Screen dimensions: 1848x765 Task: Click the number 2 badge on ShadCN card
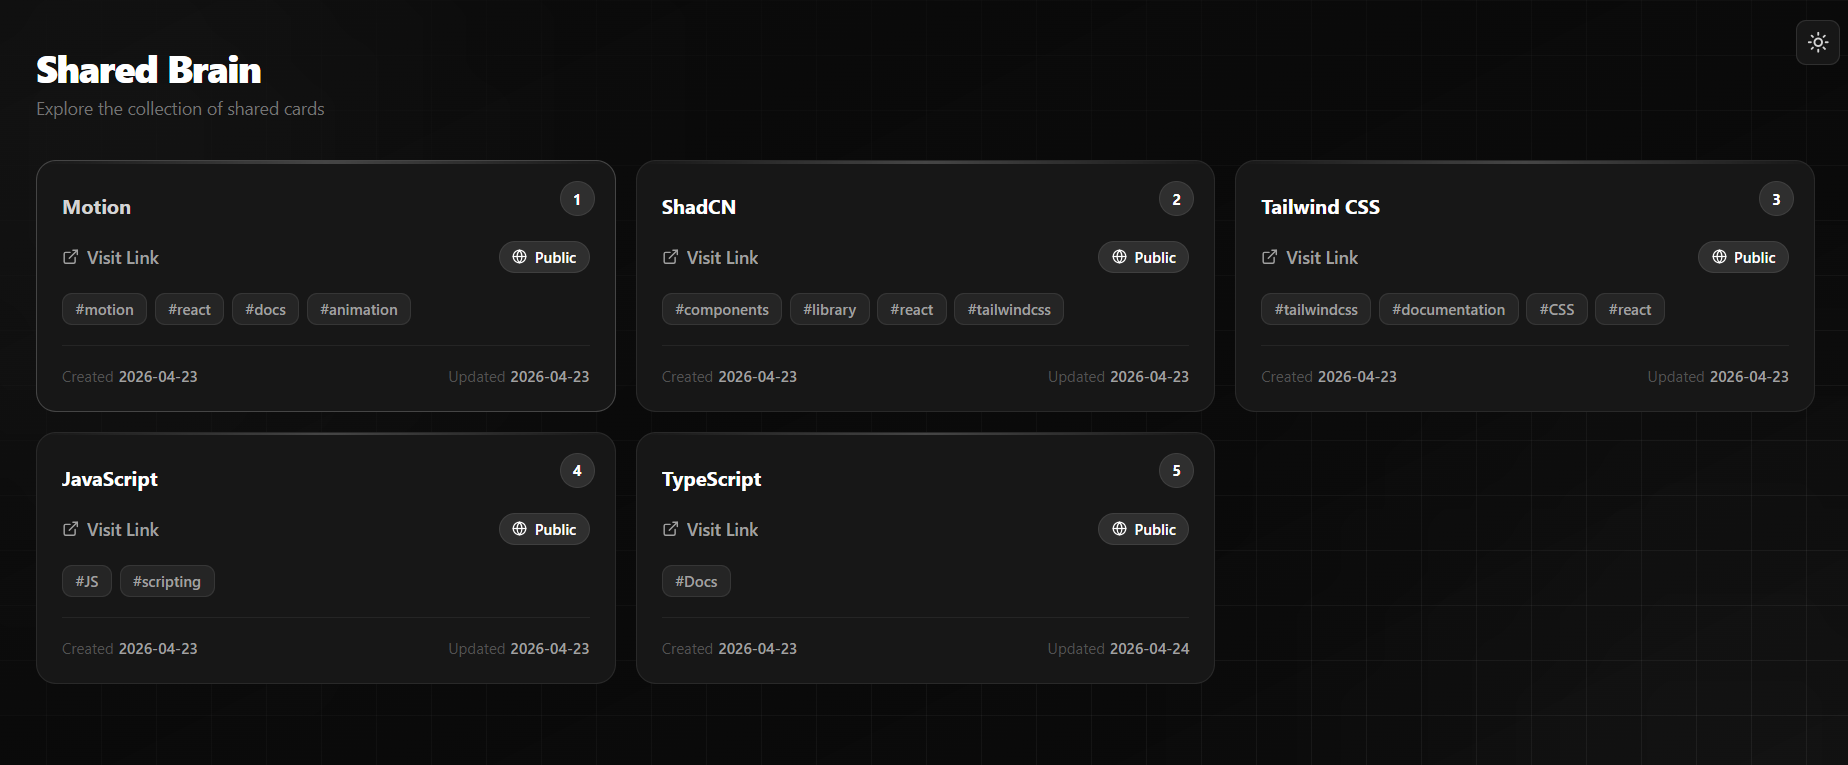1176,199
